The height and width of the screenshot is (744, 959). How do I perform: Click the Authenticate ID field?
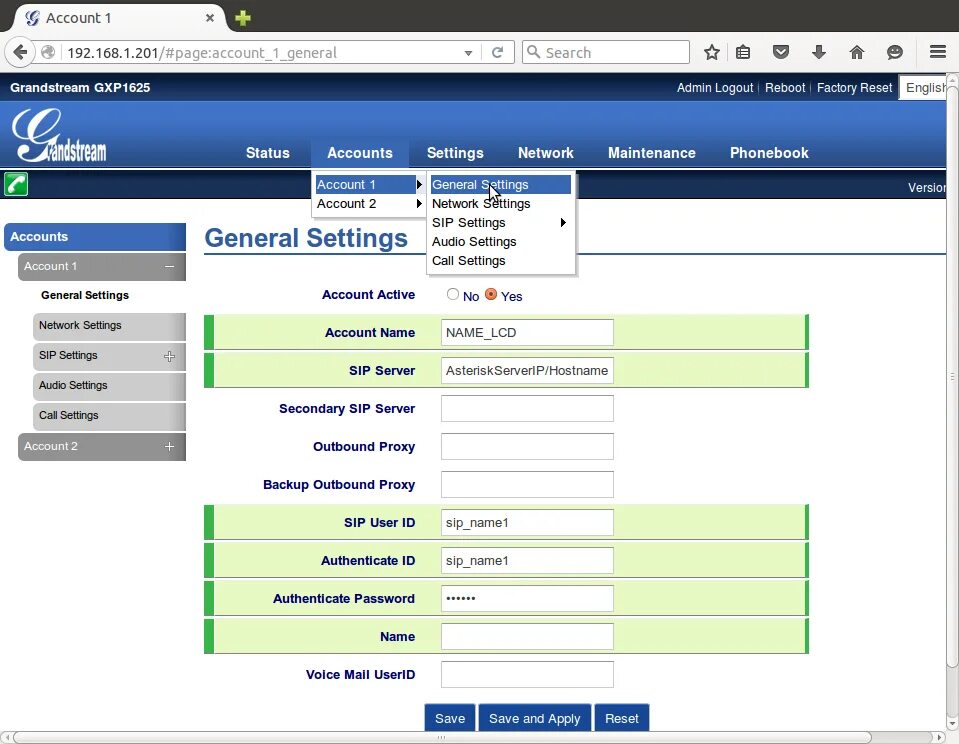(x=527, y=560)
